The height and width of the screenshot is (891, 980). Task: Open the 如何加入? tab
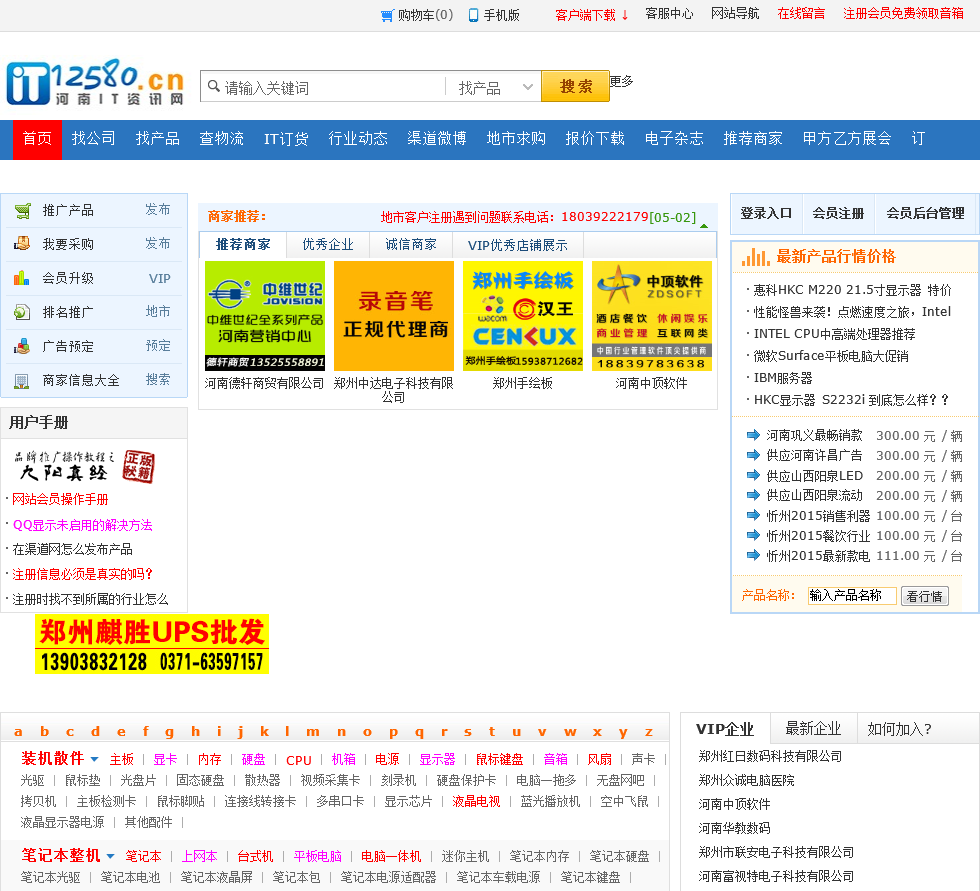click(x=899, y=729)
